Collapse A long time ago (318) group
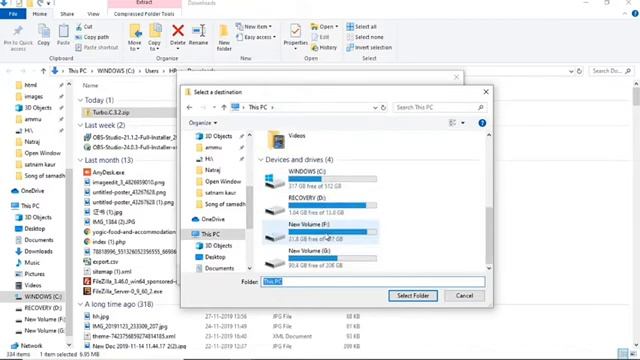The width and height of the screenshot is (640, 360). pyautogui.click(x=80, y=304)
